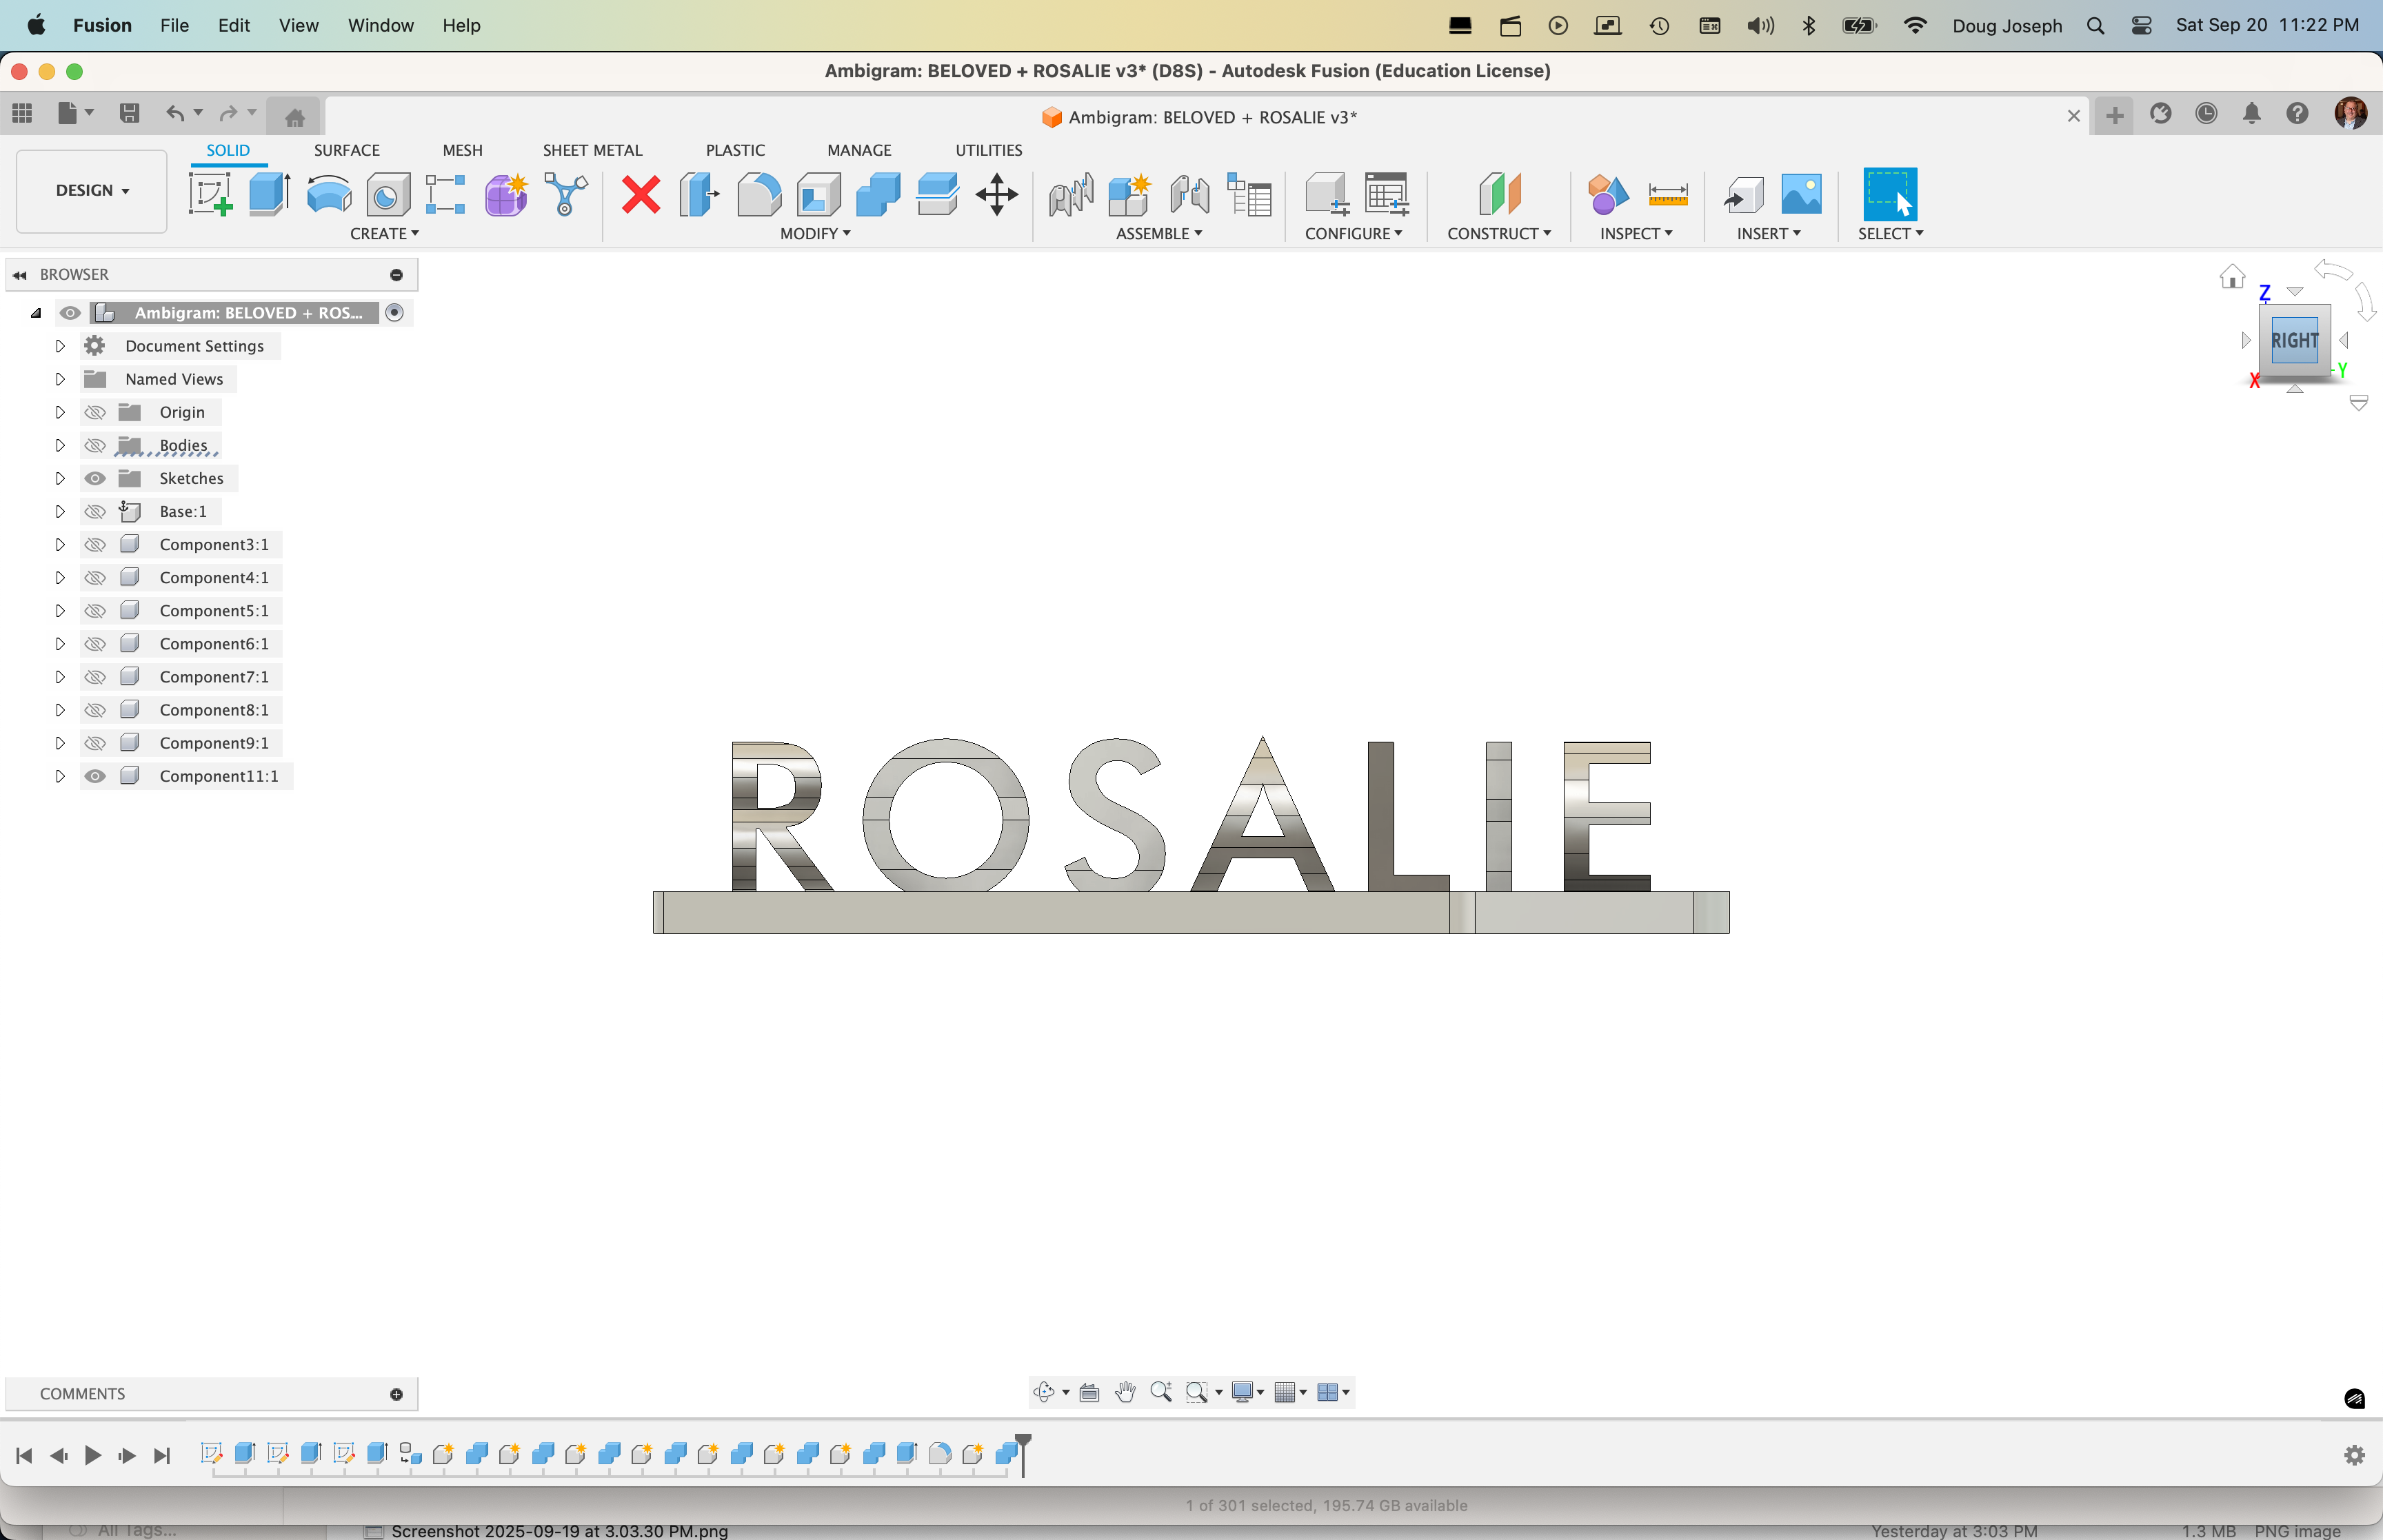Image resolution: width=2383 pixels, height=1540 pixels.
Task: Switch to the SHEET METAL tab
Action: (x=593, y=150)
